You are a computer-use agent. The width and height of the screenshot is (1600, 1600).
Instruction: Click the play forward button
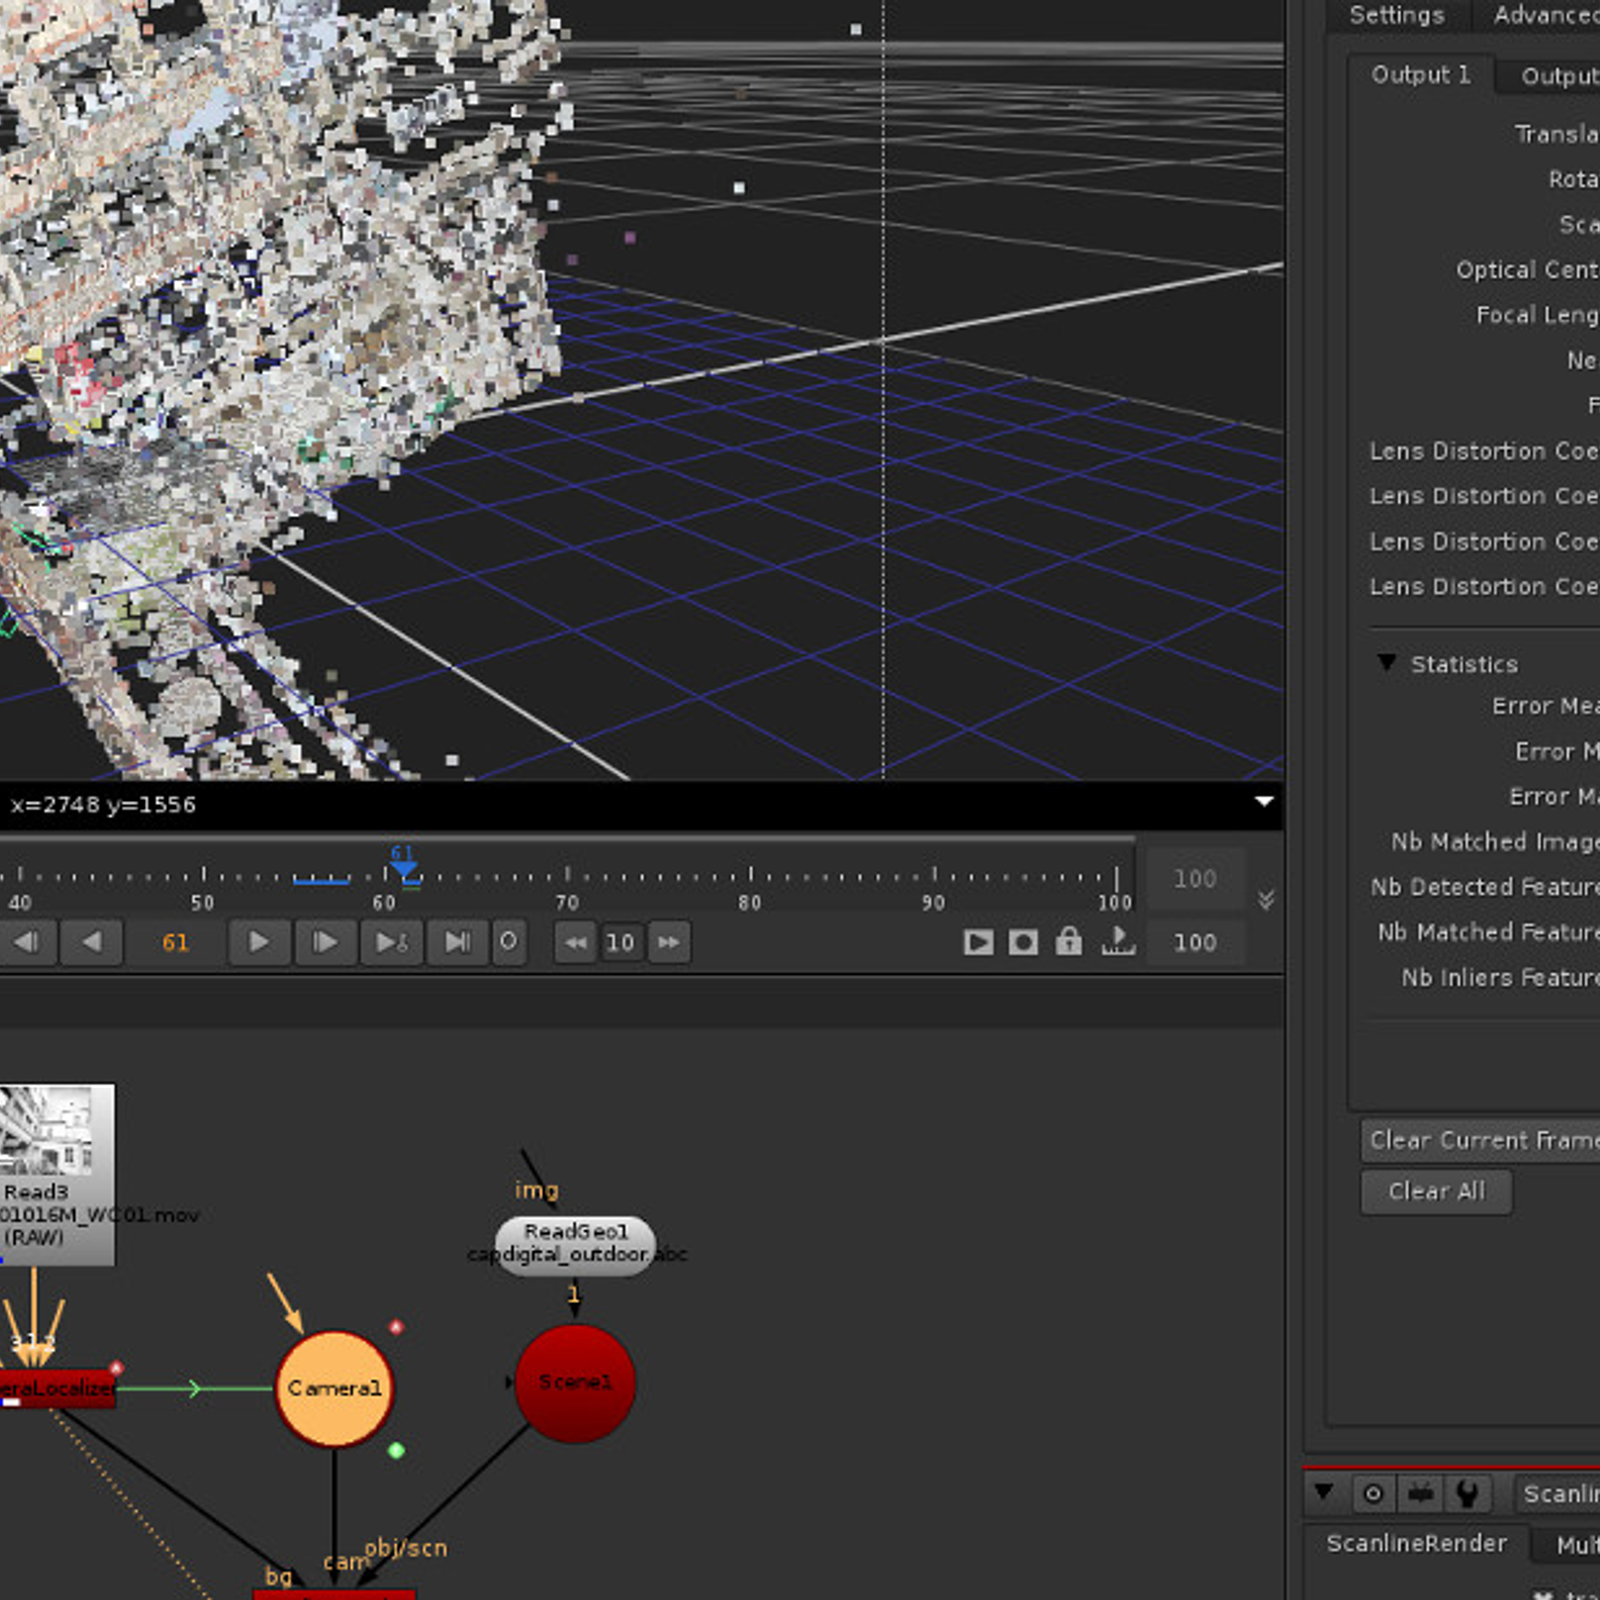(258, 942)
